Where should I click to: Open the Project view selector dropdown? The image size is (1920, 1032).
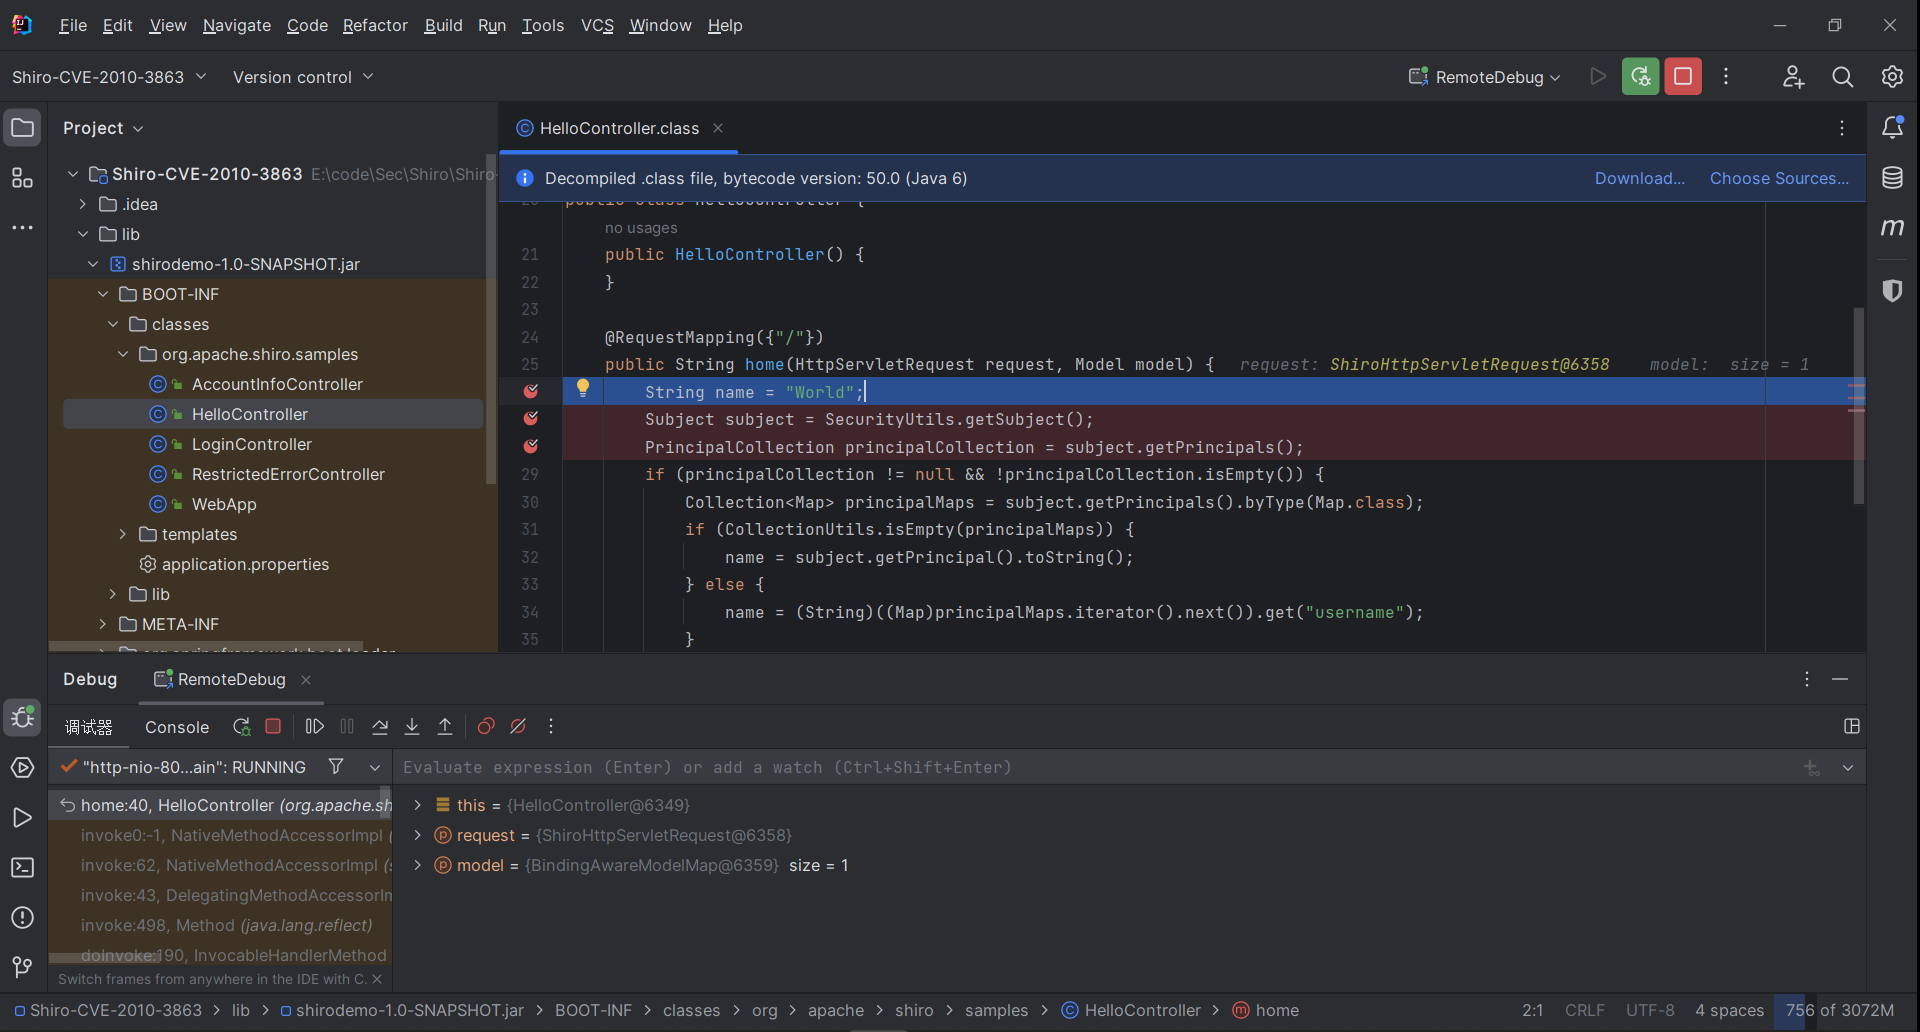tap(103, 128)
